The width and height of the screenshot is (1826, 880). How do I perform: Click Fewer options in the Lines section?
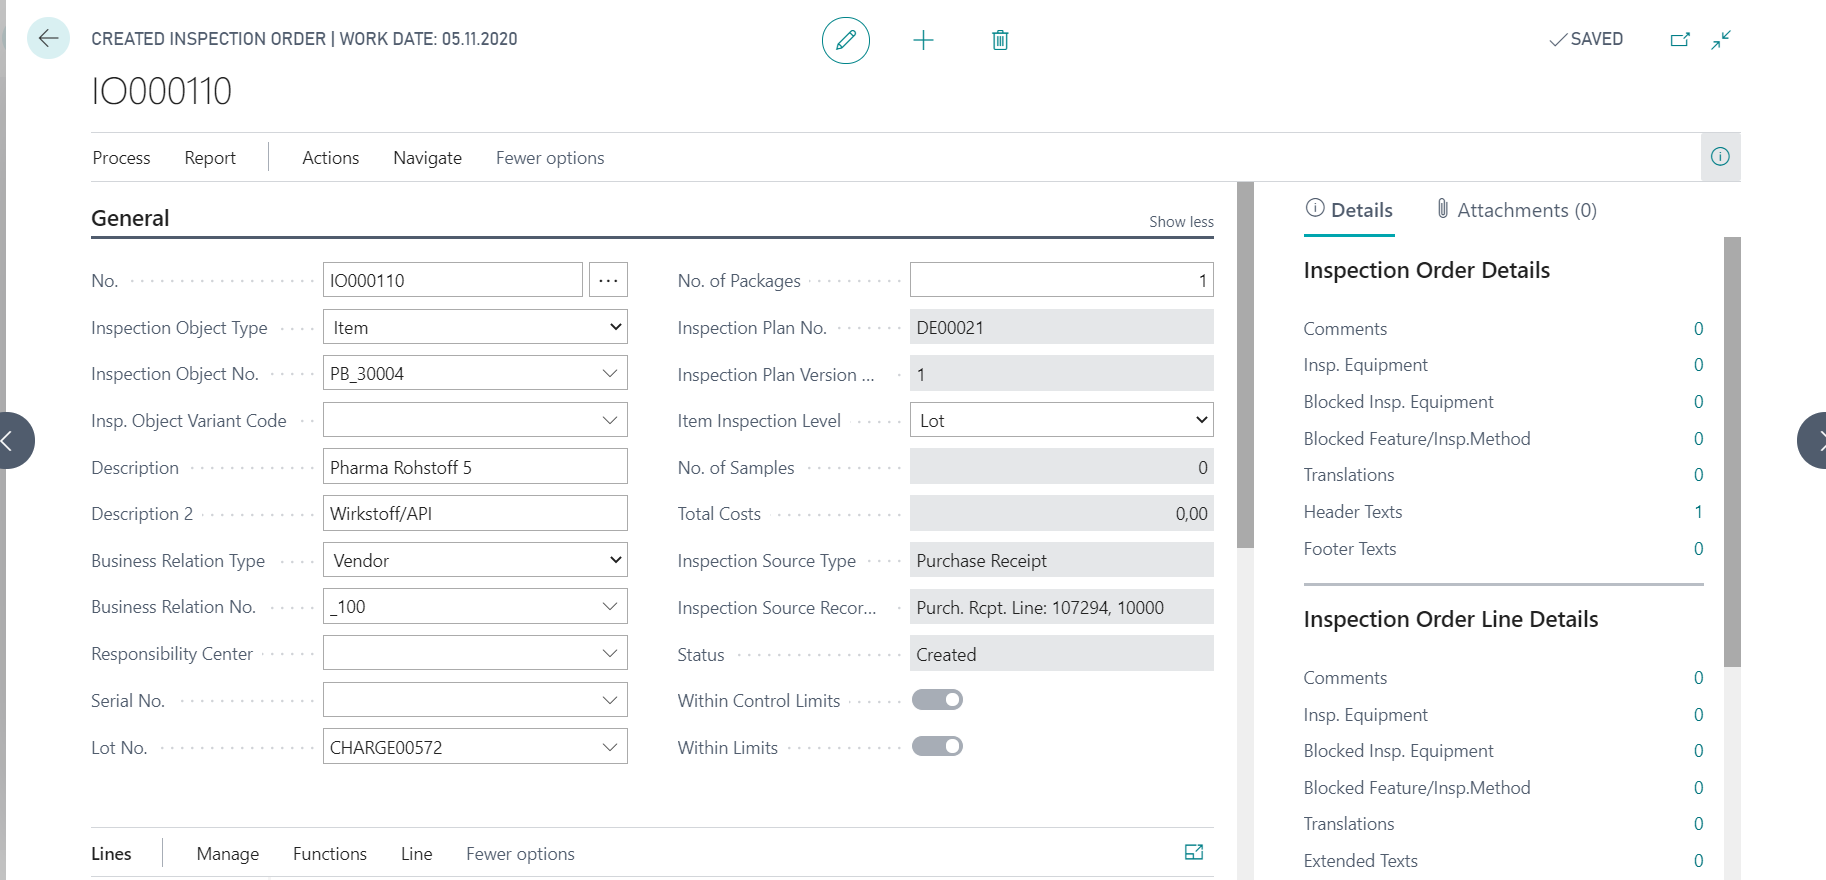click(520, 854)
